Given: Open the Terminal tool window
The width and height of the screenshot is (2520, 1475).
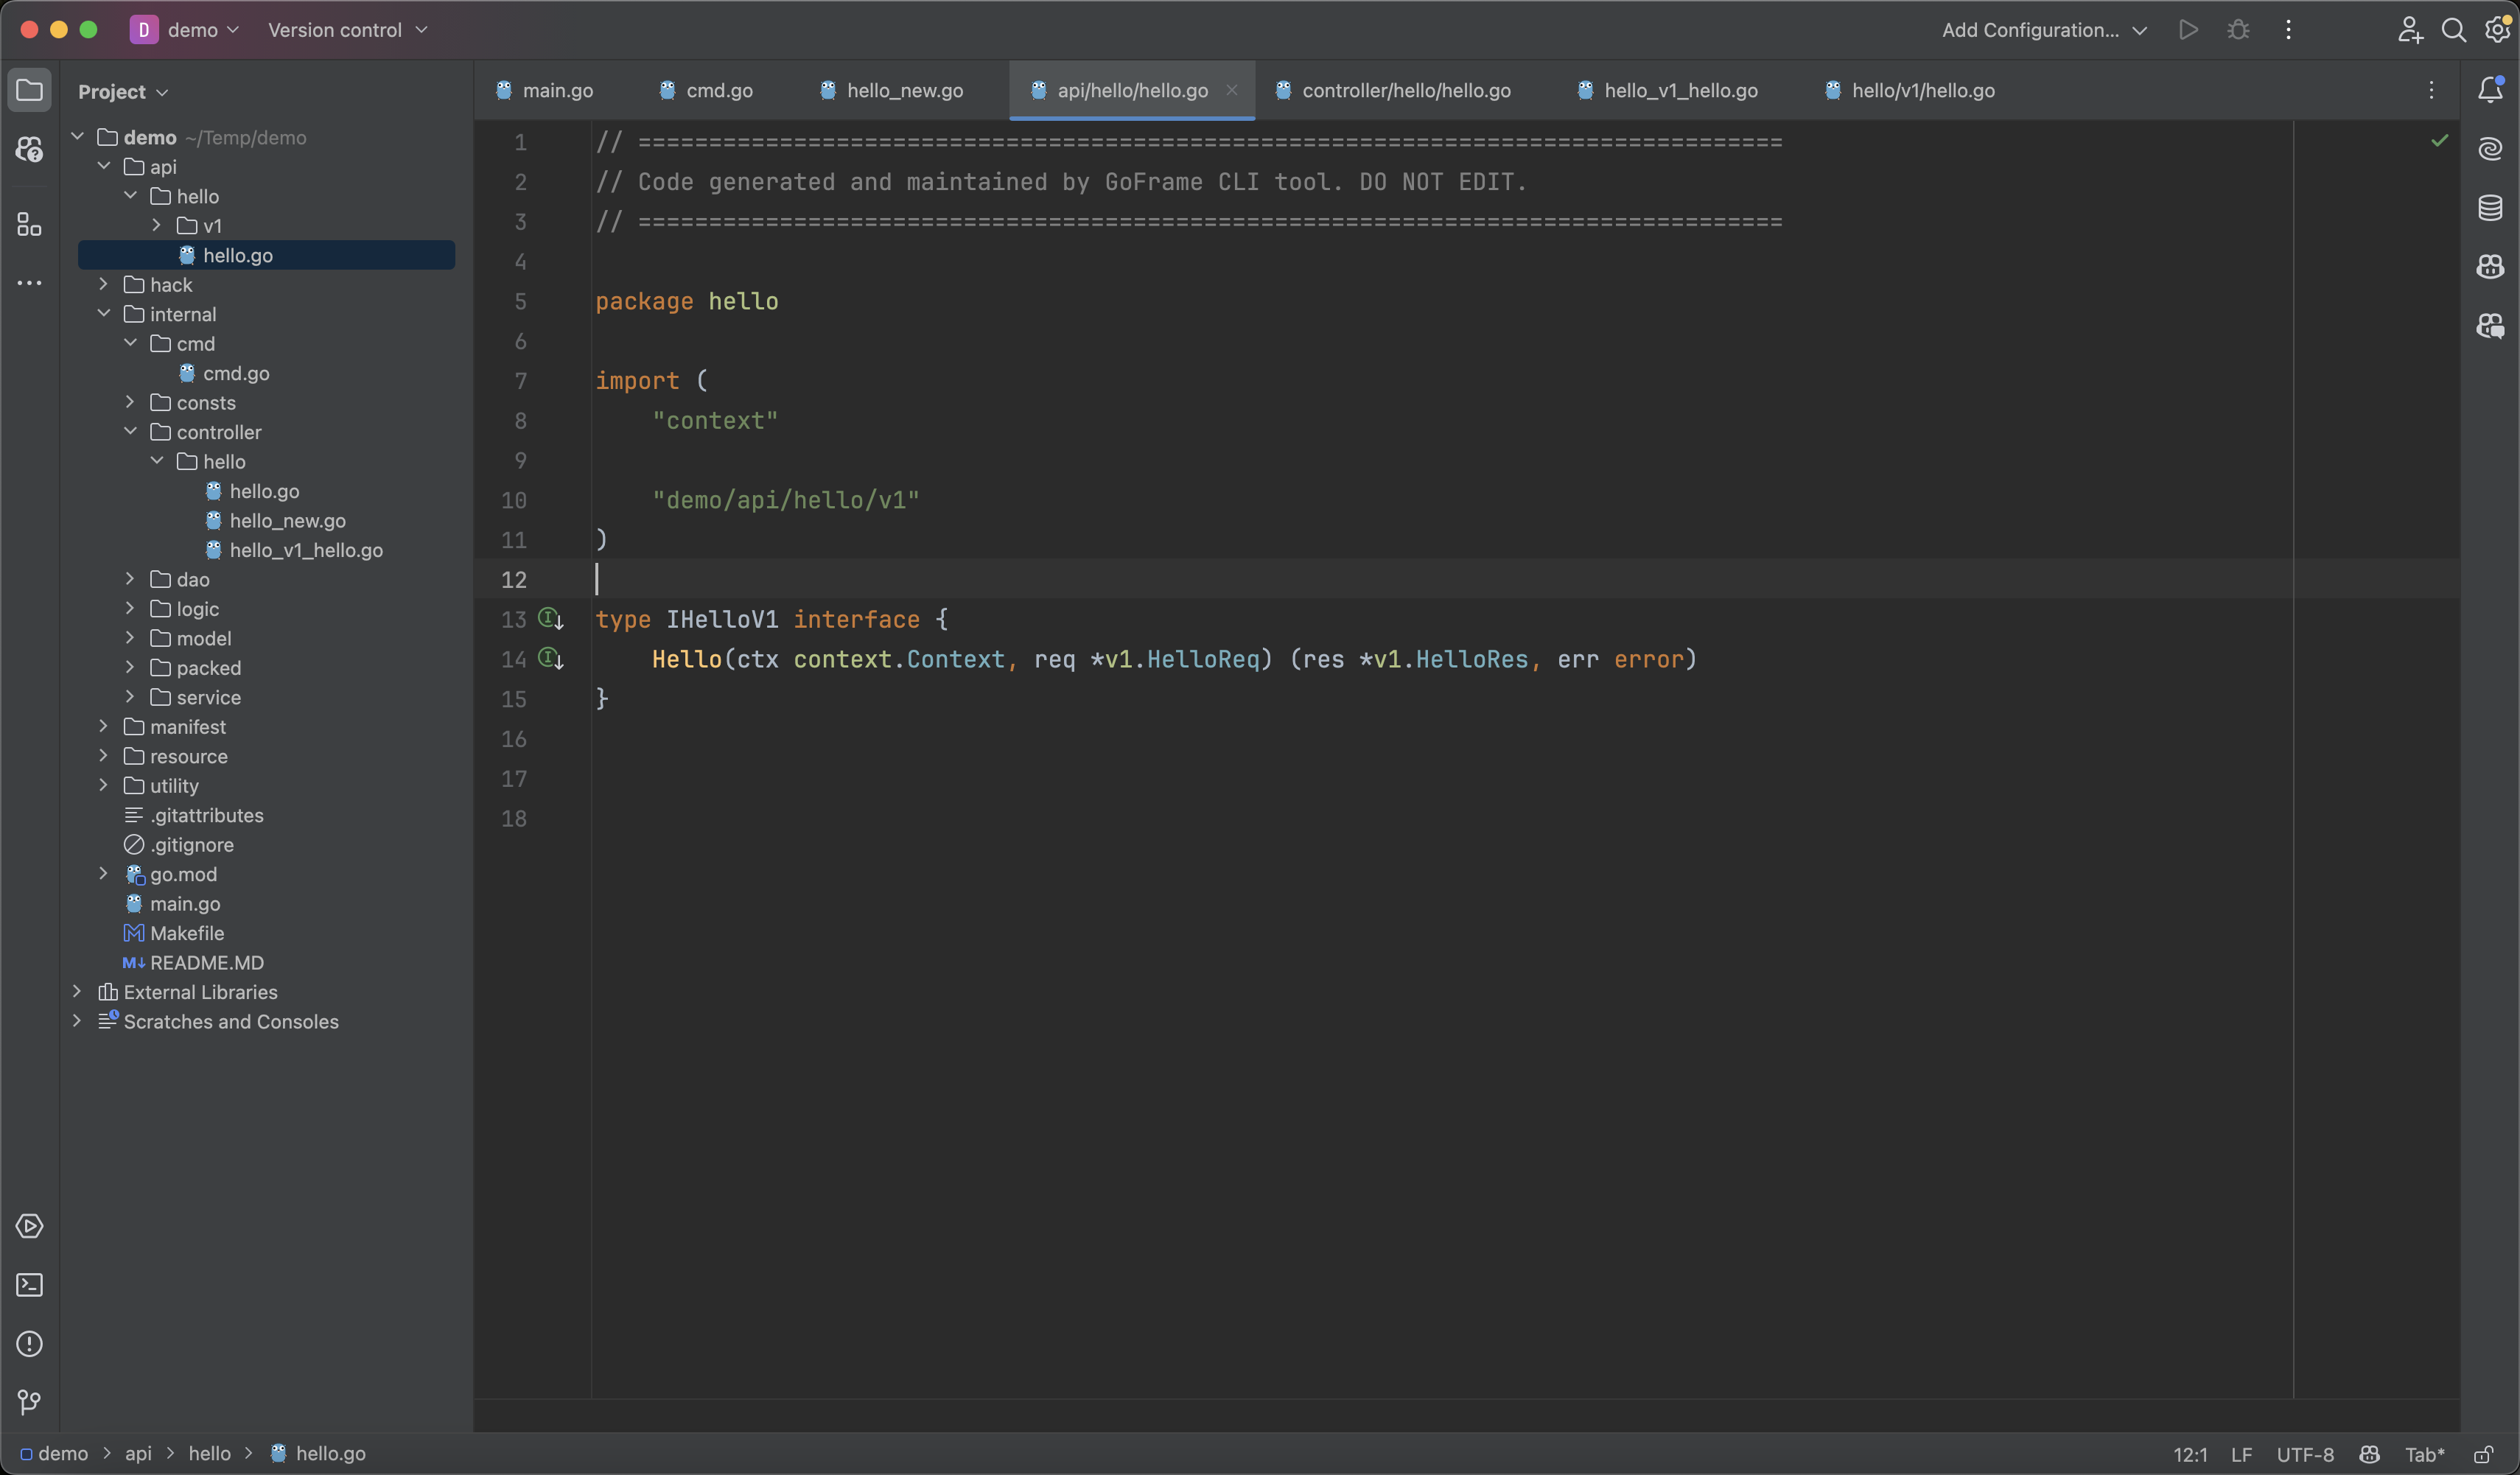Looking at the screenshot, I should [29, 1285].
